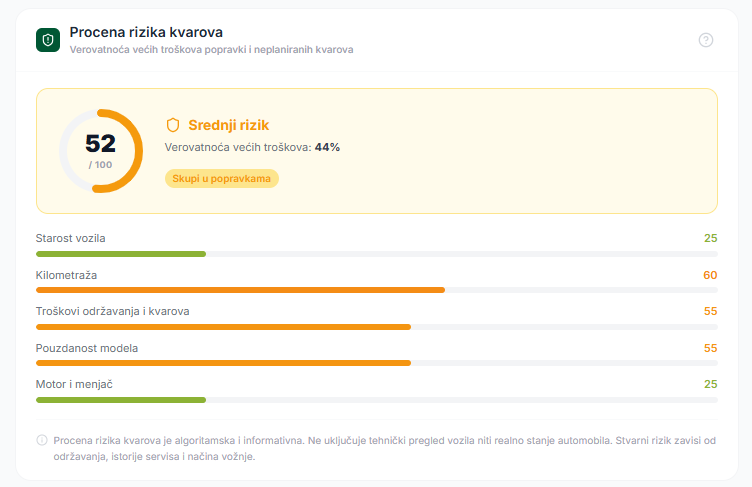Click the Motor i menjač progress bar
Screen dimensions: 752x487
pos(376,400)
